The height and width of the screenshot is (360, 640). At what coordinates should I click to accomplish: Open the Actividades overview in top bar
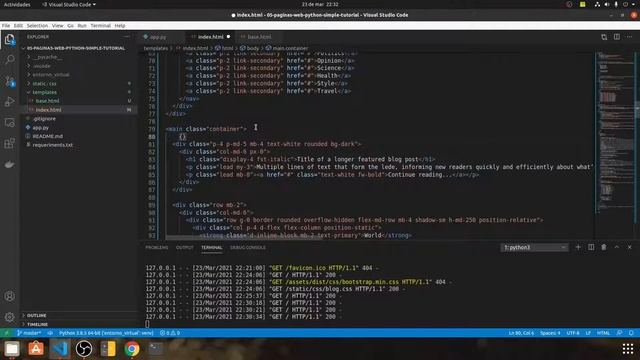[x=17, y=4]
